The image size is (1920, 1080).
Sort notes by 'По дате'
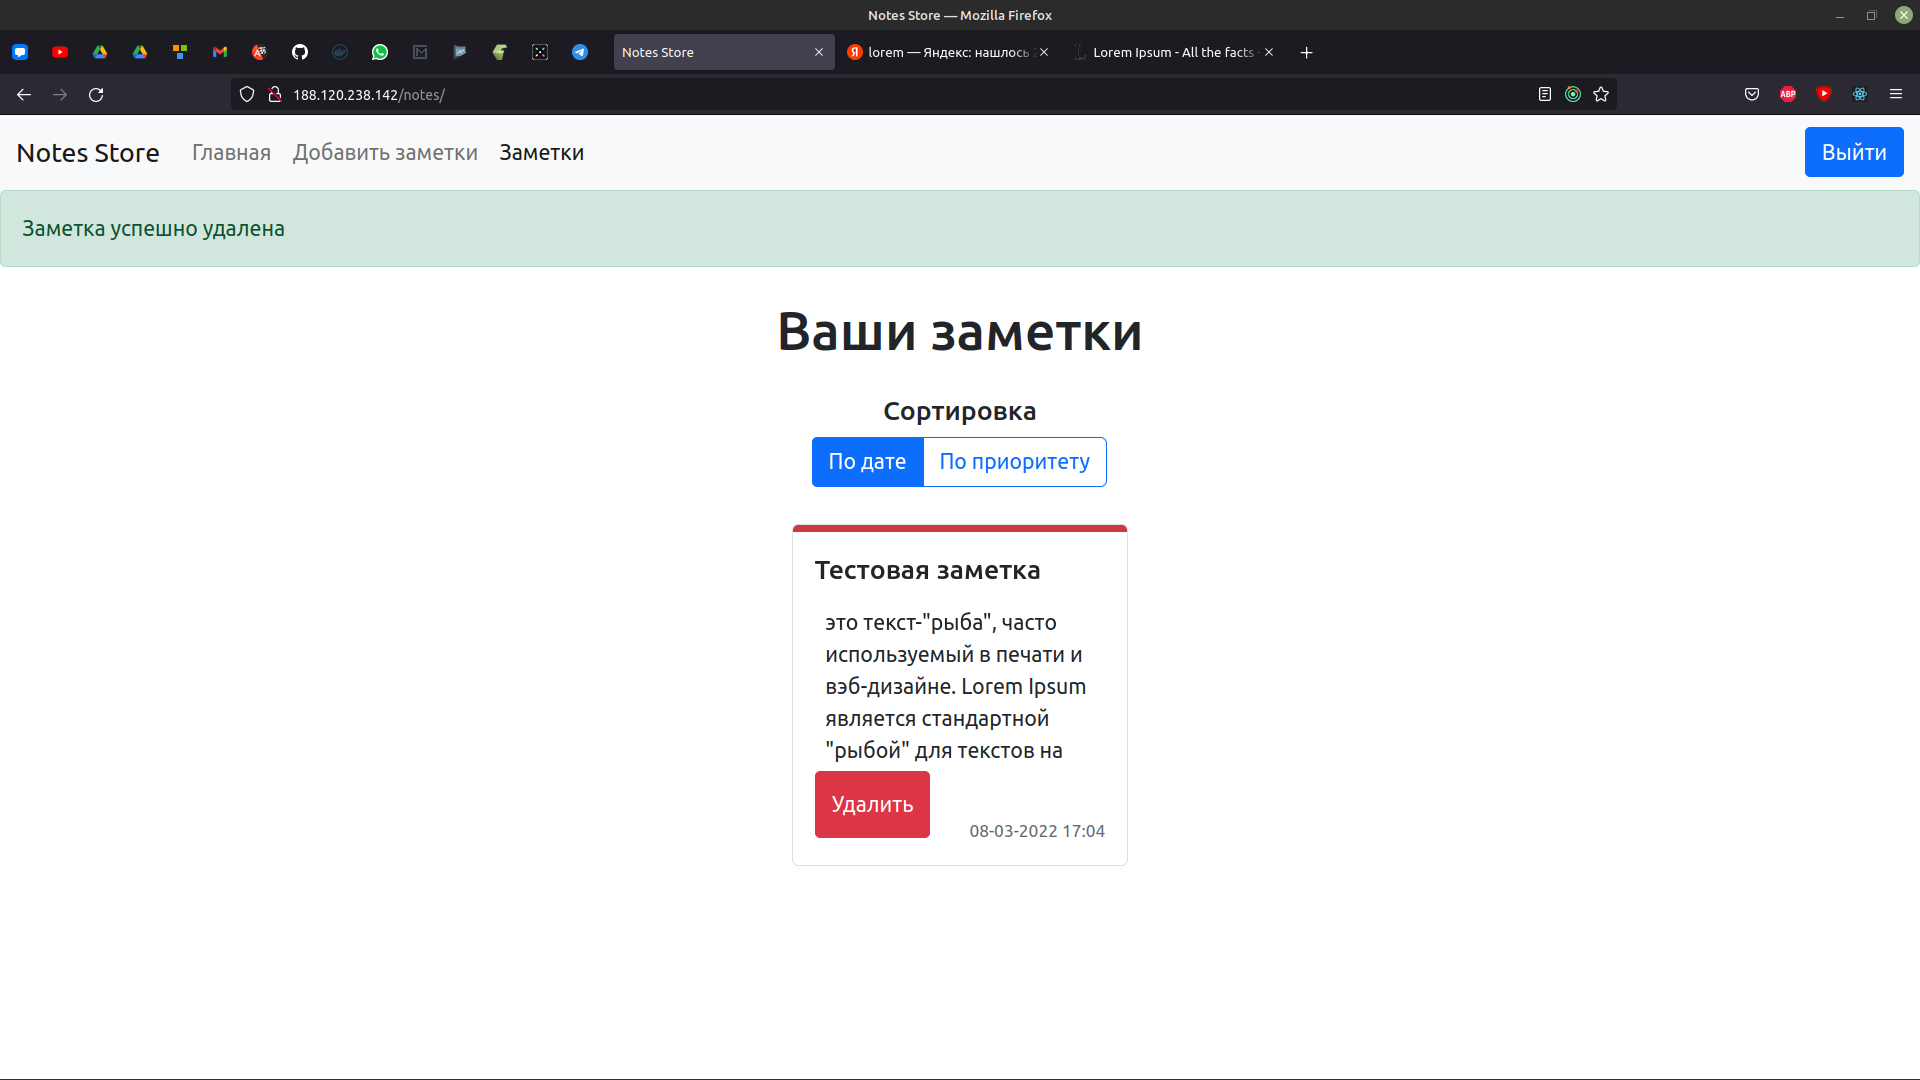pos(867,462)
